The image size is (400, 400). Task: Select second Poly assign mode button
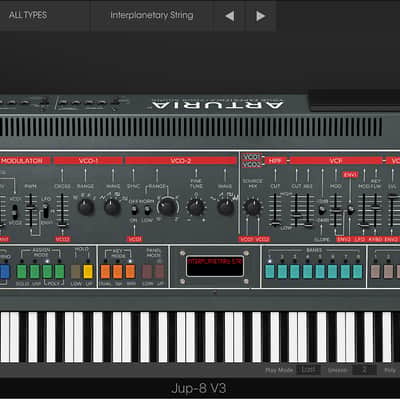click(60, 272)
